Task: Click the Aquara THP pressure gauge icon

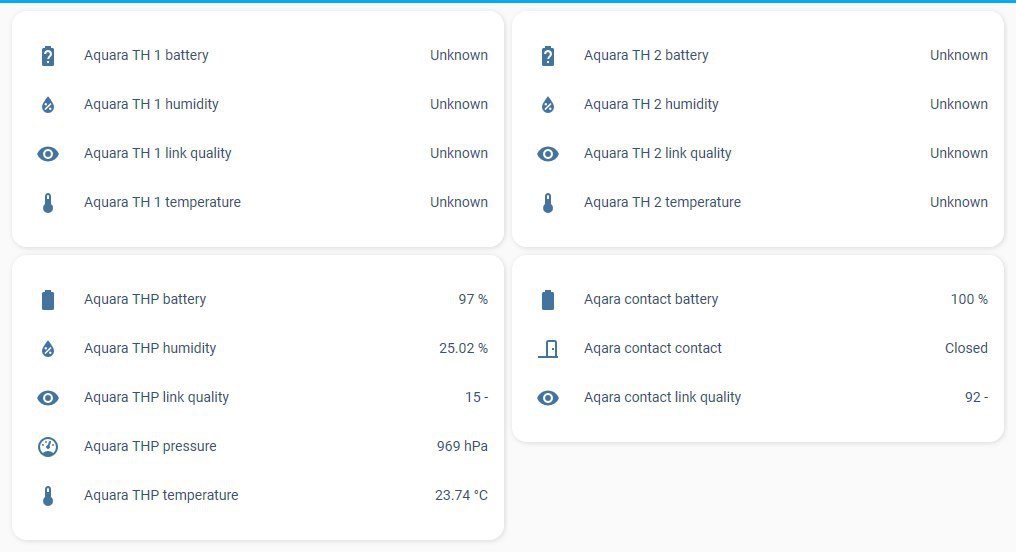Action: [48, 447]
